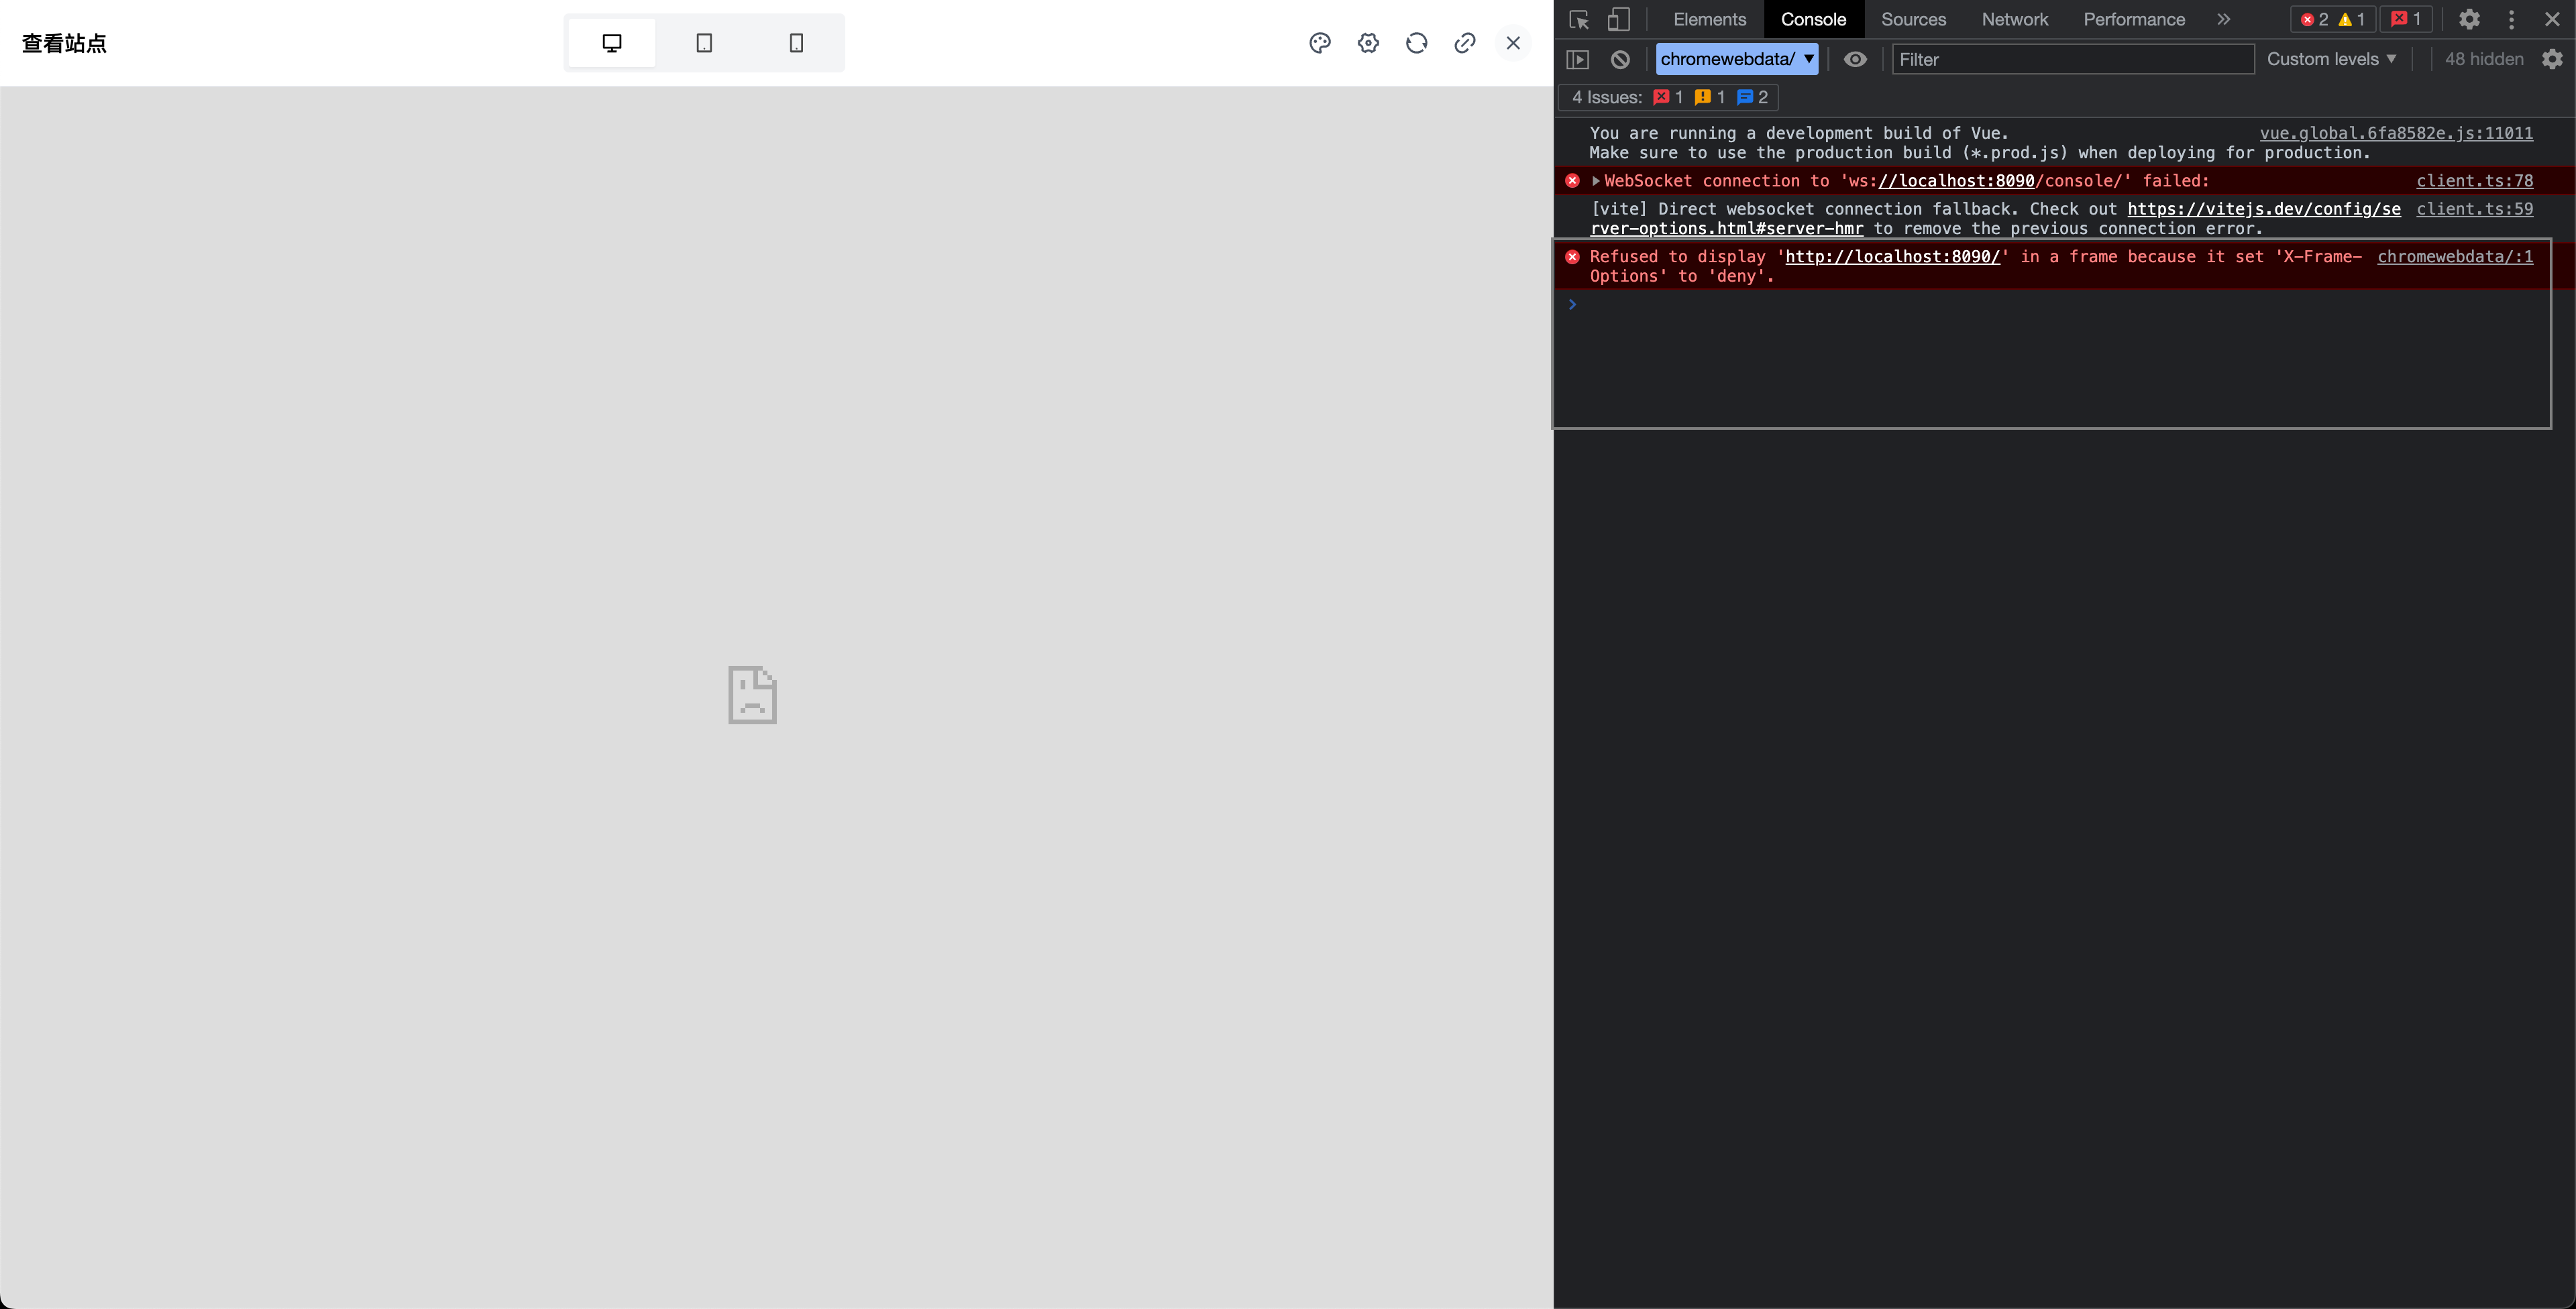The height and width of the screenshot is (1309, 2576).
Task: Open the preview settings gear
Action: pyautogui.click(x=1368, y=43)
